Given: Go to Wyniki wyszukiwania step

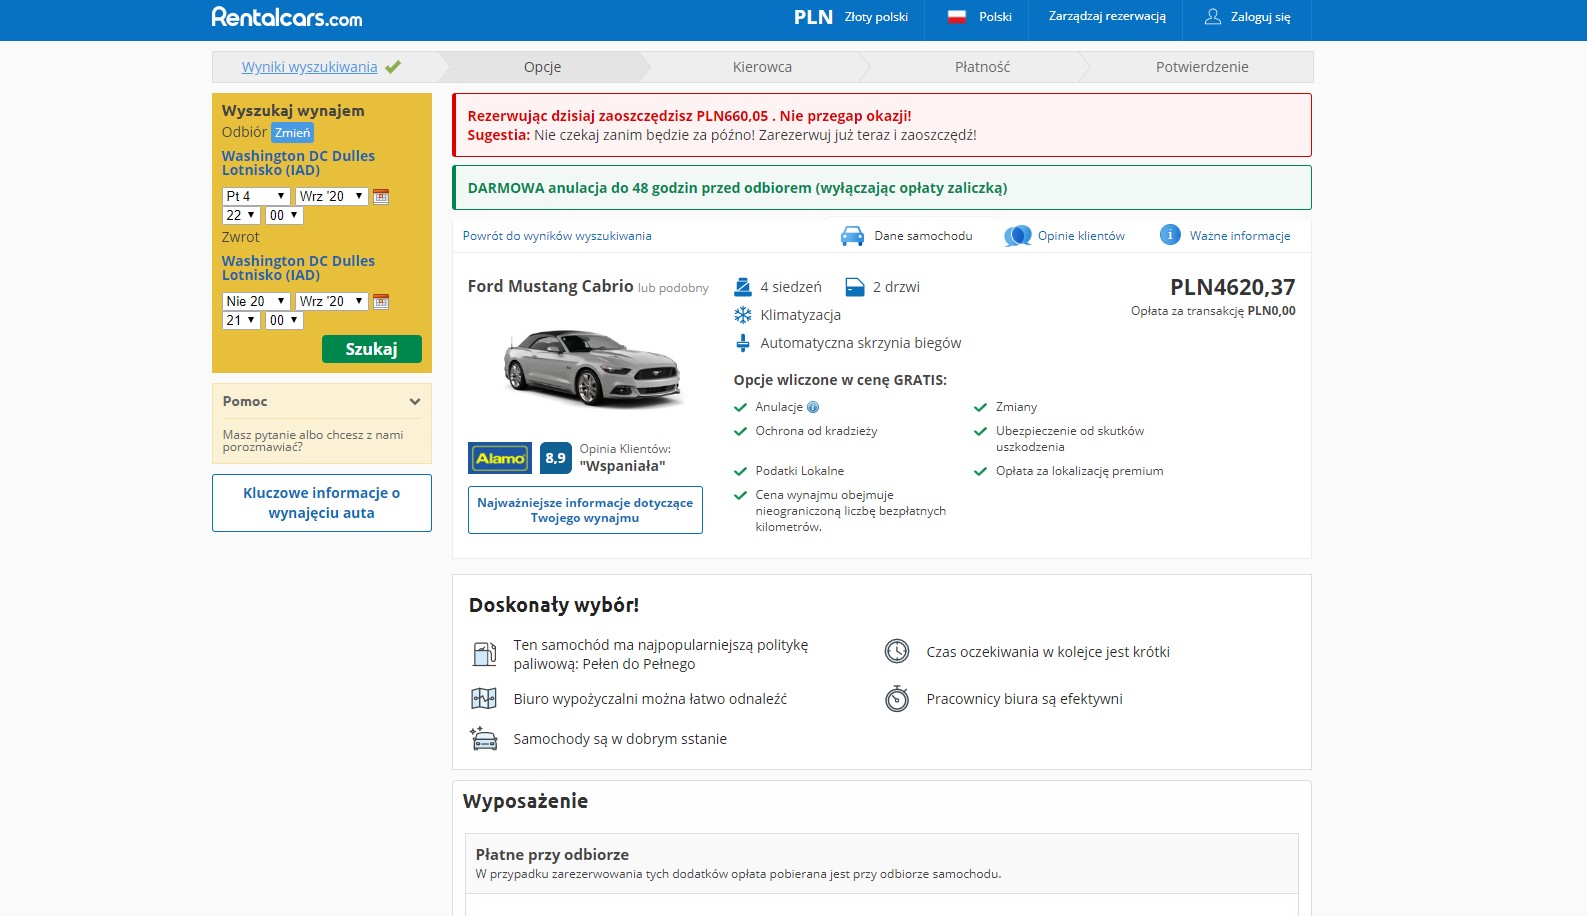Looking at the screenshot, I should click(310, 67).
